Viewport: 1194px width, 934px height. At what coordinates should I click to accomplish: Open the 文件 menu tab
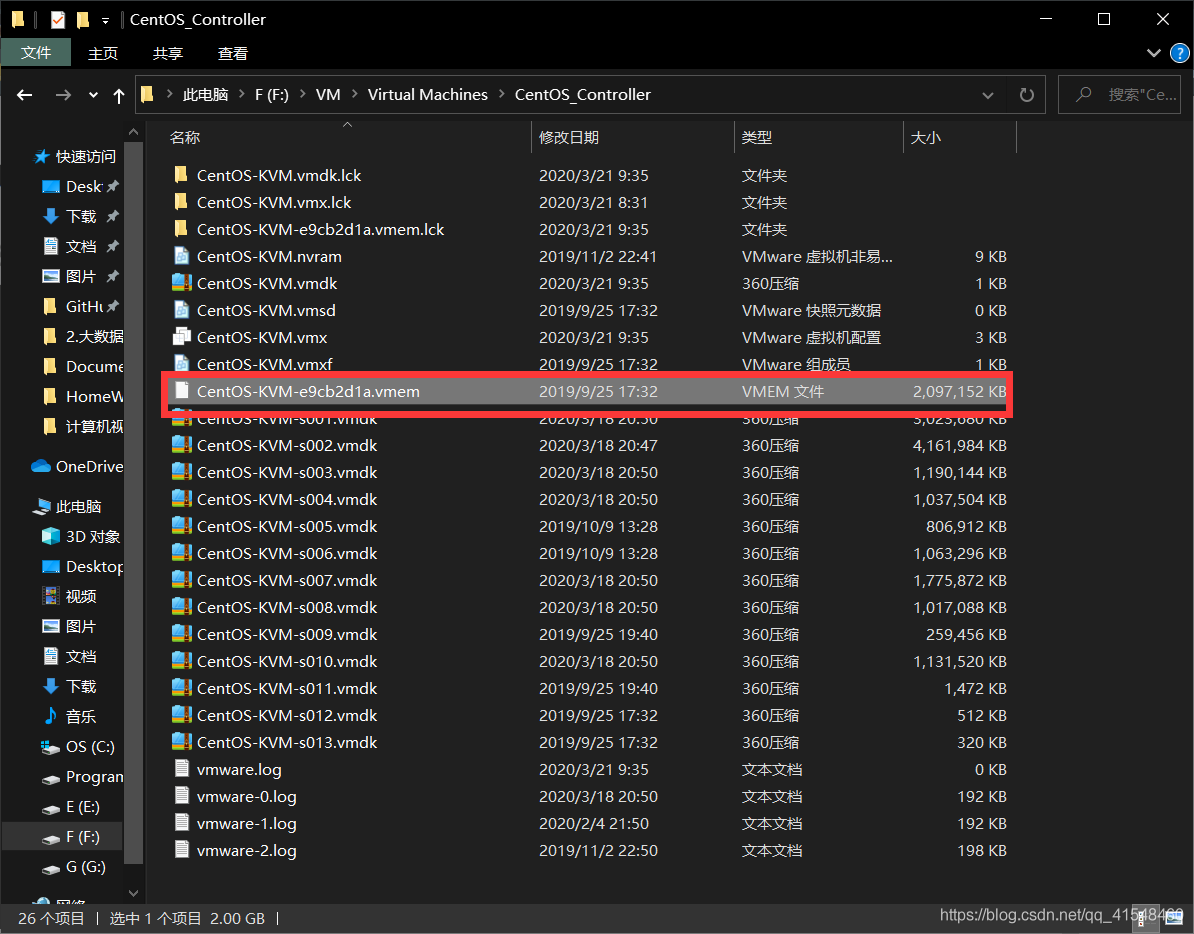[36, 53]
